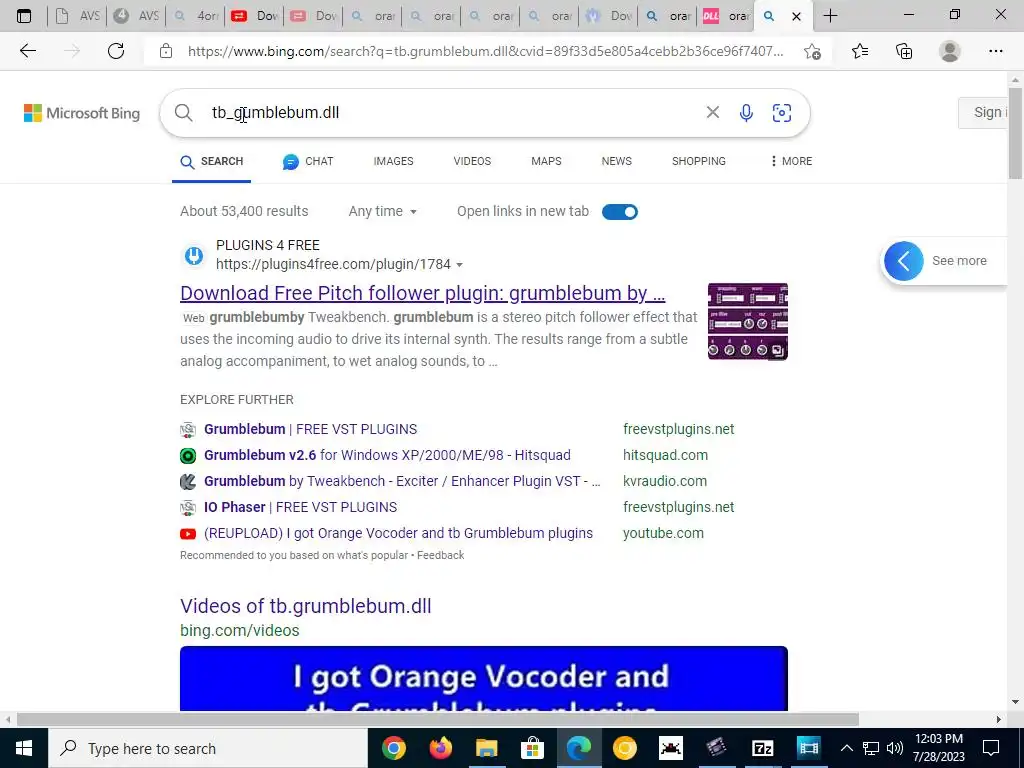
Task: Open REUPLOAD Orange Vocoder YouTube link
Action: coord(398,534)
